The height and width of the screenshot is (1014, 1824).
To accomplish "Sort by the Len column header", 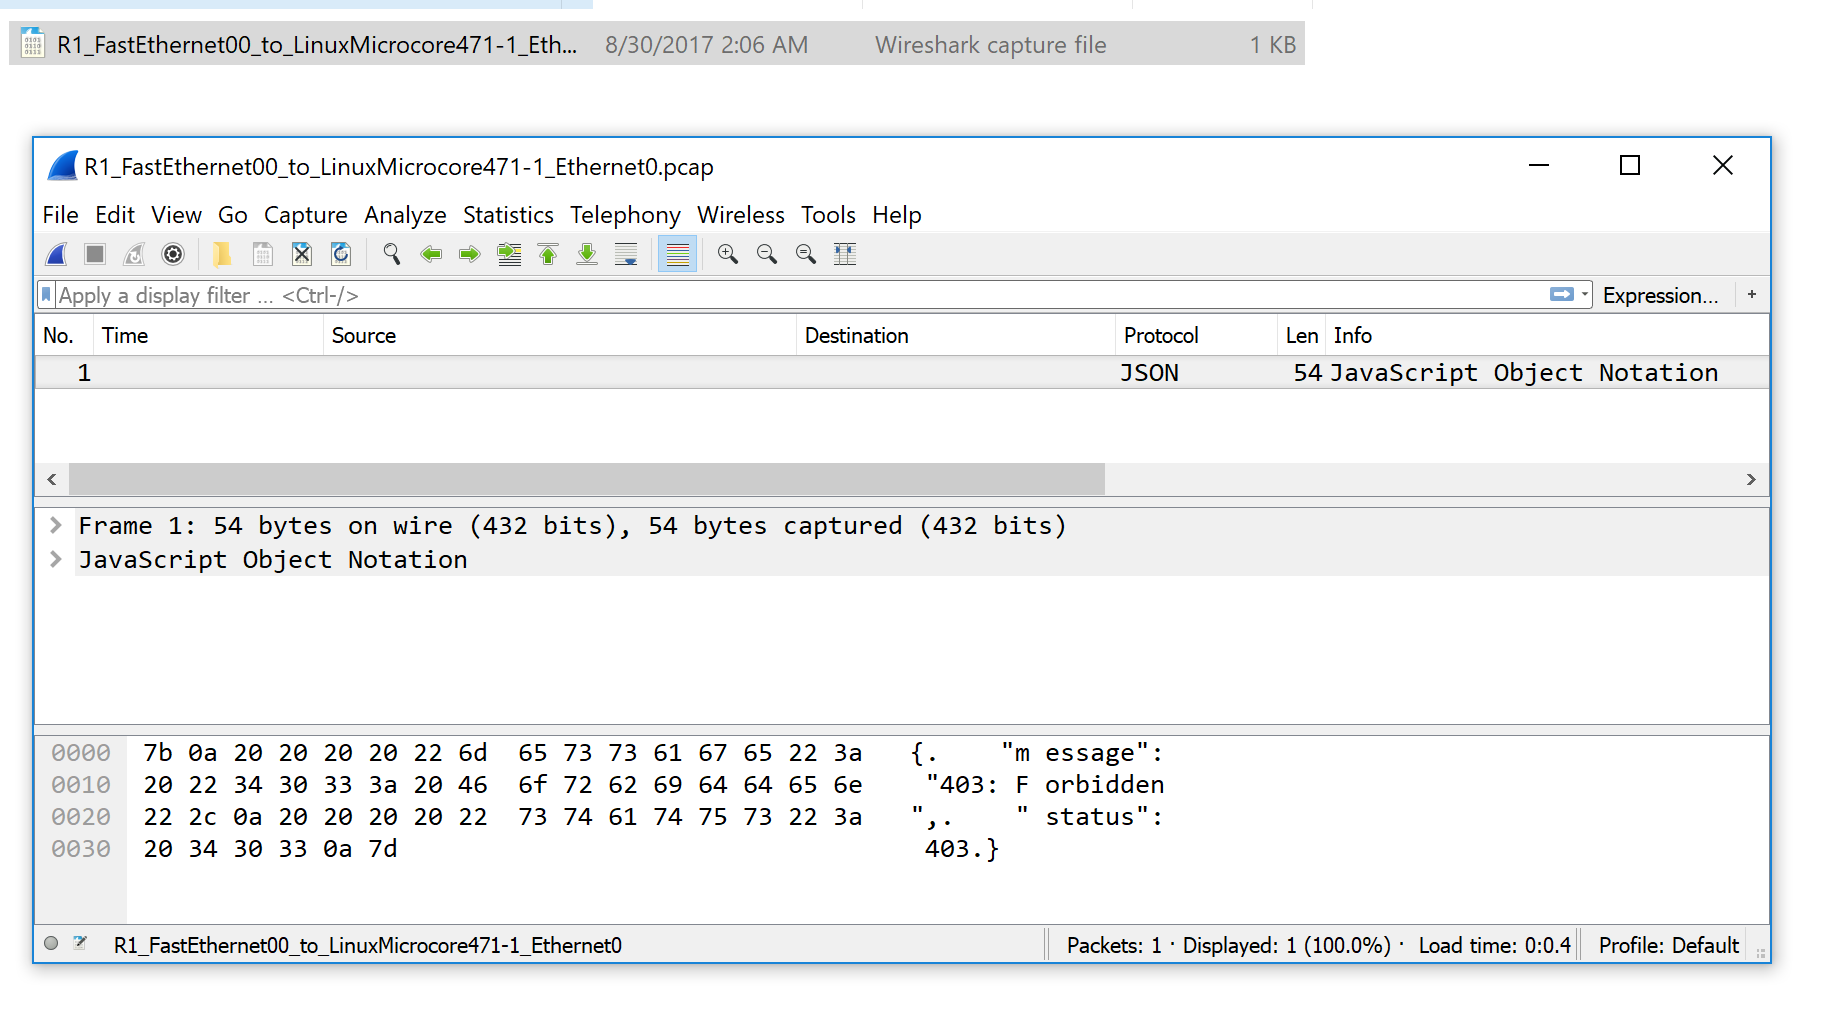I will 1301,336.
